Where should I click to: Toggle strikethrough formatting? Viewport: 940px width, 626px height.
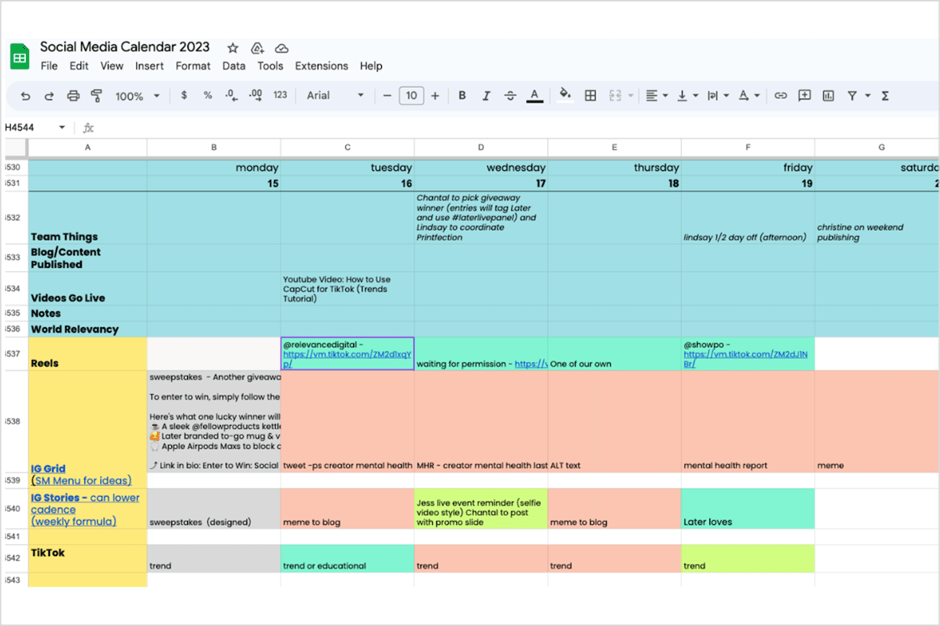pyautogui.click(x=510, y=95)
